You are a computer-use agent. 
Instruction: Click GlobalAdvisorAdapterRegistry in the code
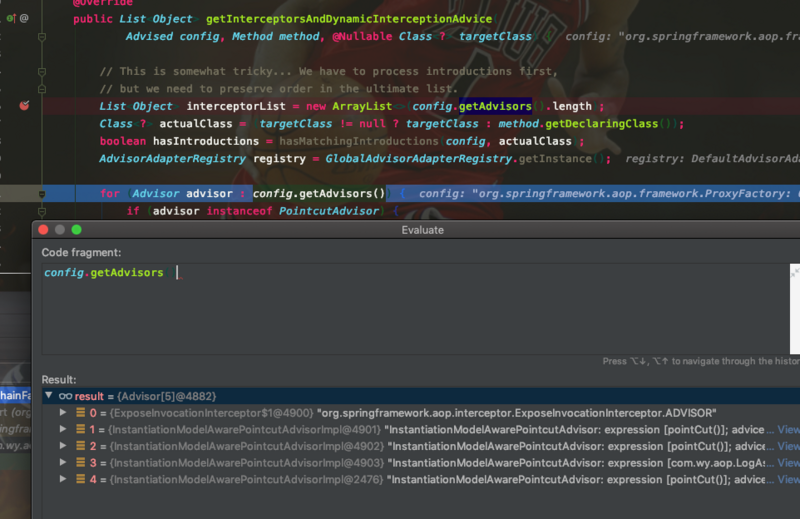tap(418, 159)
